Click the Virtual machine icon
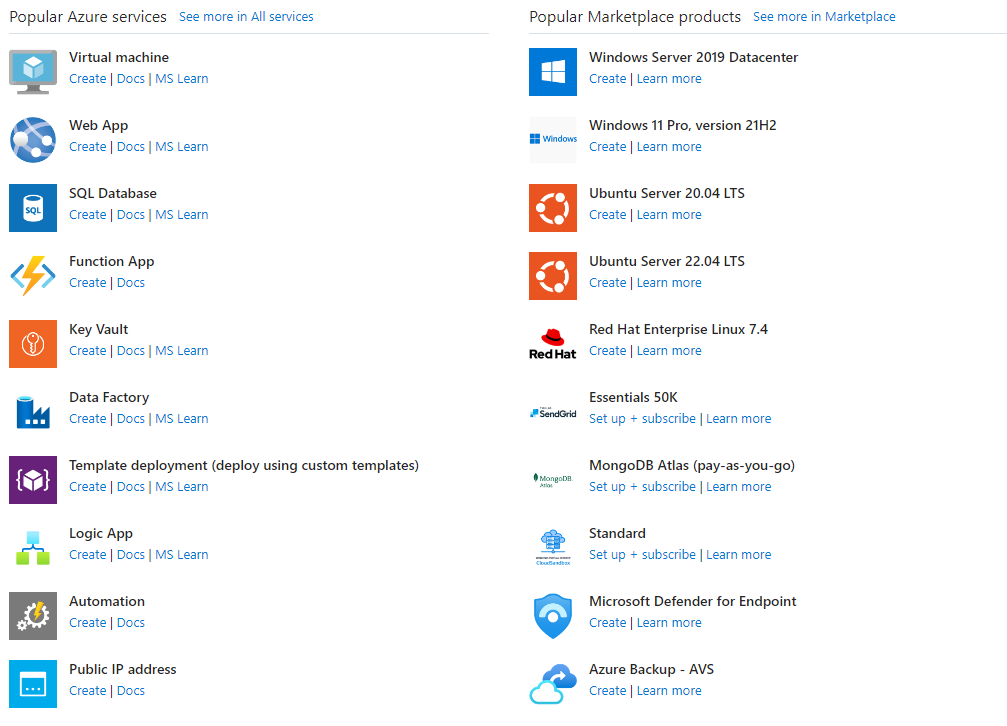This screenshot has height=726, width=1007. 33,71
